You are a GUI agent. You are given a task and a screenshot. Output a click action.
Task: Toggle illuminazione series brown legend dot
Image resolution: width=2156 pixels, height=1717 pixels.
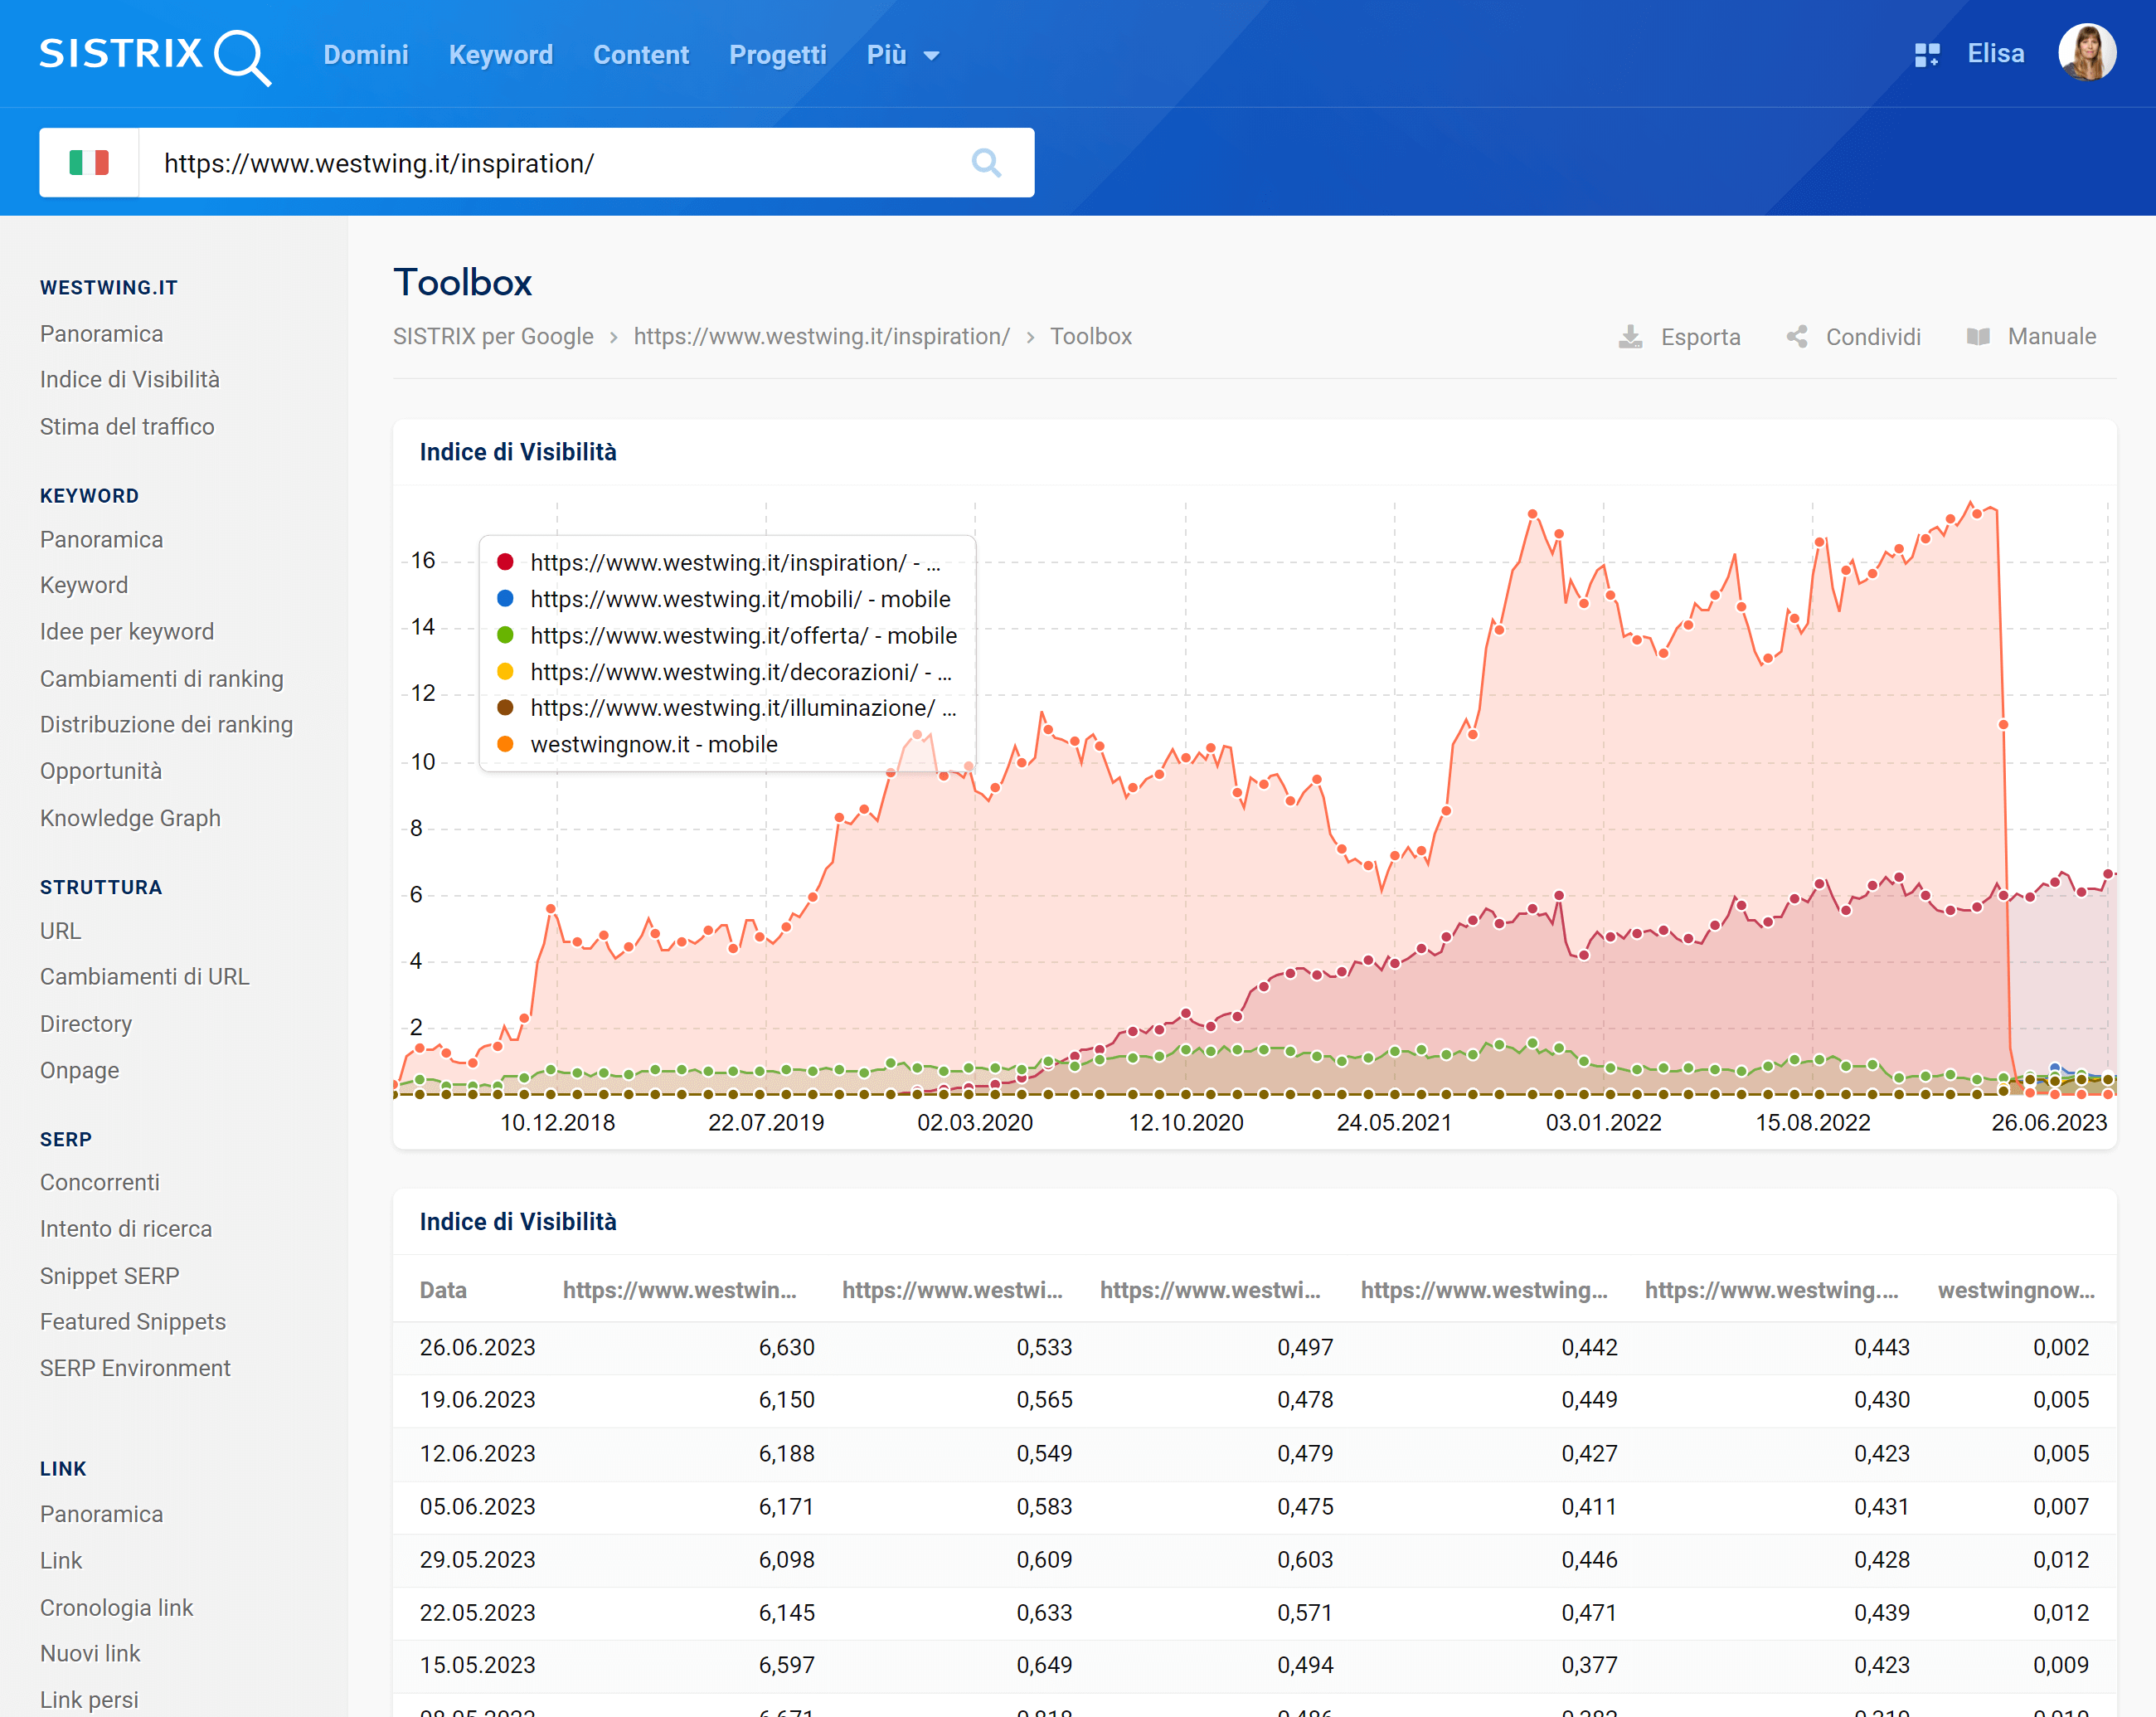coord(506,707)
